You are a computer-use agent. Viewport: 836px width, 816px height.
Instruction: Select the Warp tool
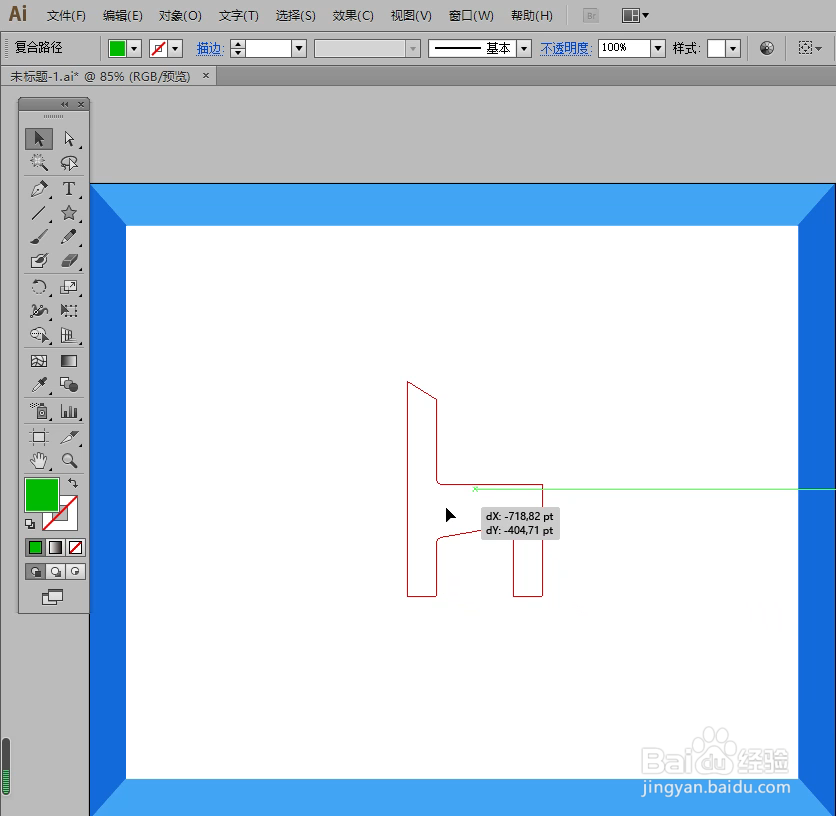39,311
